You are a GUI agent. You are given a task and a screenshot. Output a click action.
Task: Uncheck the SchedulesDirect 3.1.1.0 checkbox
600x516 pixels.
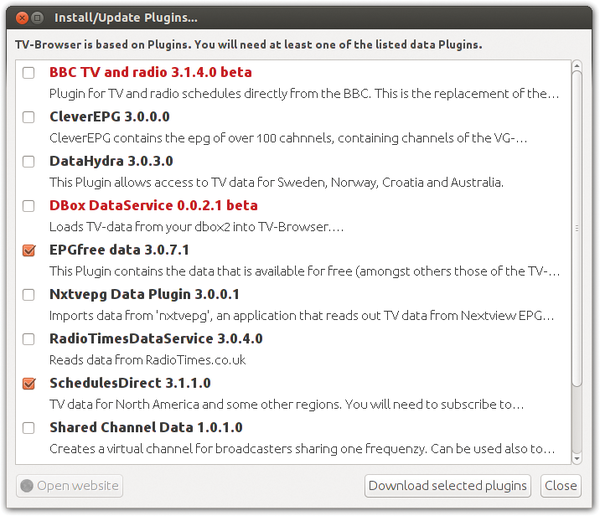click(29, 384)
